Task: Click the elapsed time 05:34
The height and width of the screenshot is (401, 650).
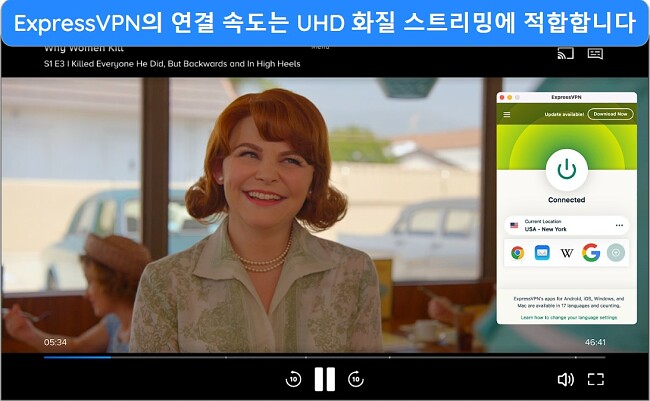Action: tap(55, 343)
